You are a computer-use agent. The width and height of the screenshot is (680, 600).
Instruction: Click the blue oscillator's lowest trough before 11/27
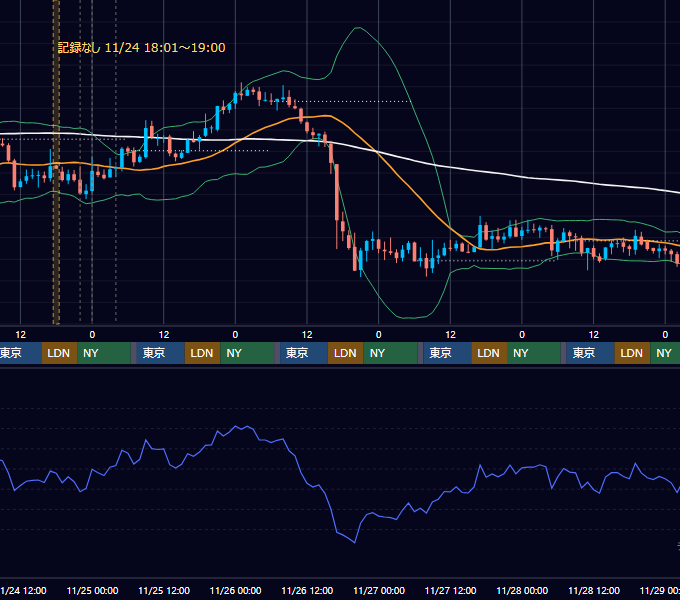[355, 542]
